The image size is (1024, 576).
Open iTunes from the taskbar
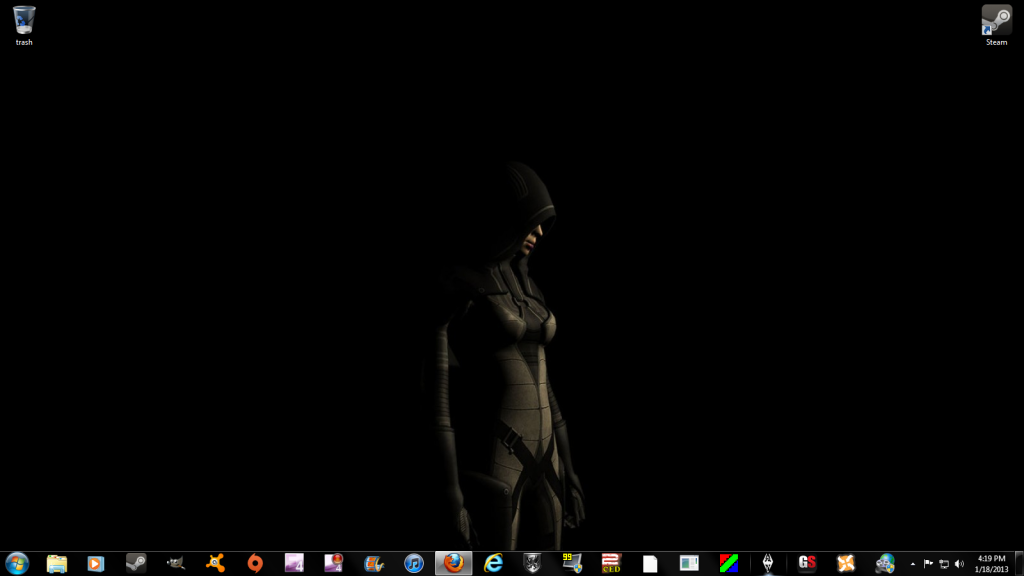414,563
